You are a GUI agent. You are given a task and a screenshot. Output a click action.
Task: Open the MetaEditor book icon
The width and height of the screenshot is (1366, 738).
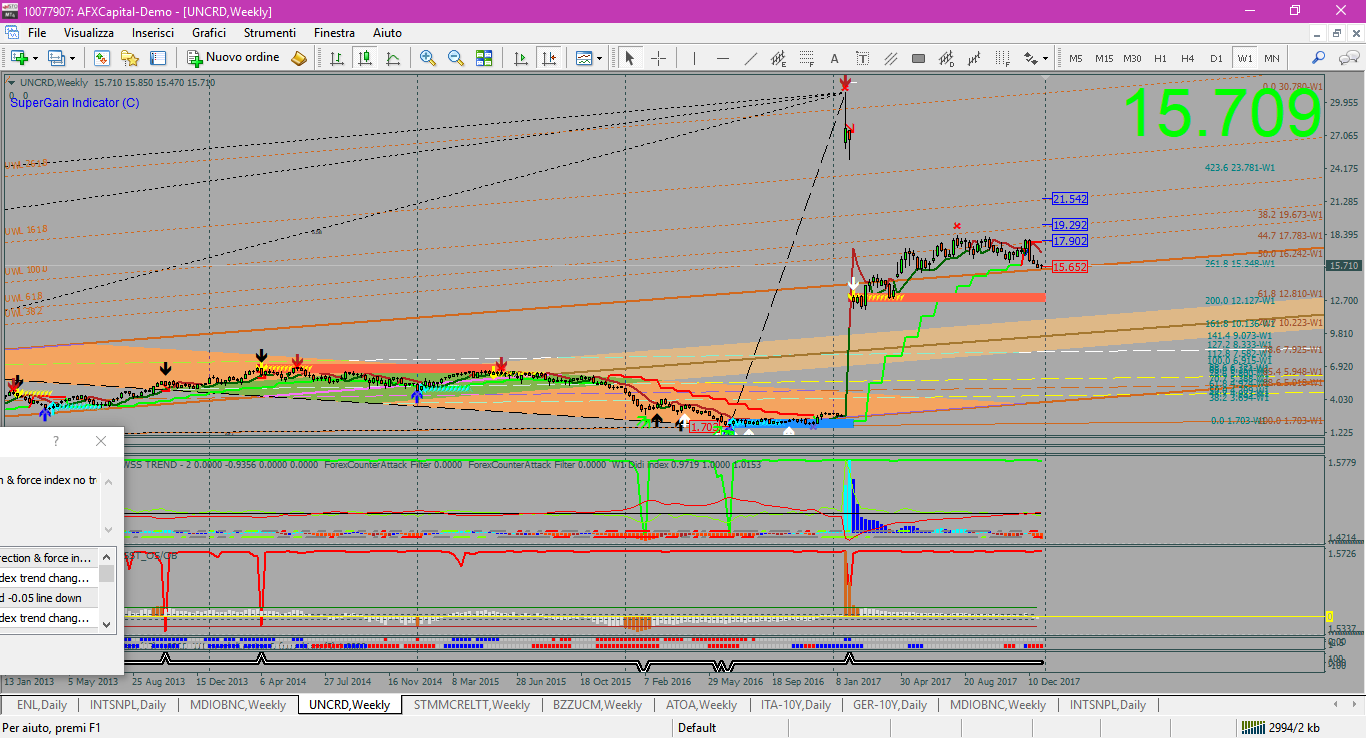299,58
